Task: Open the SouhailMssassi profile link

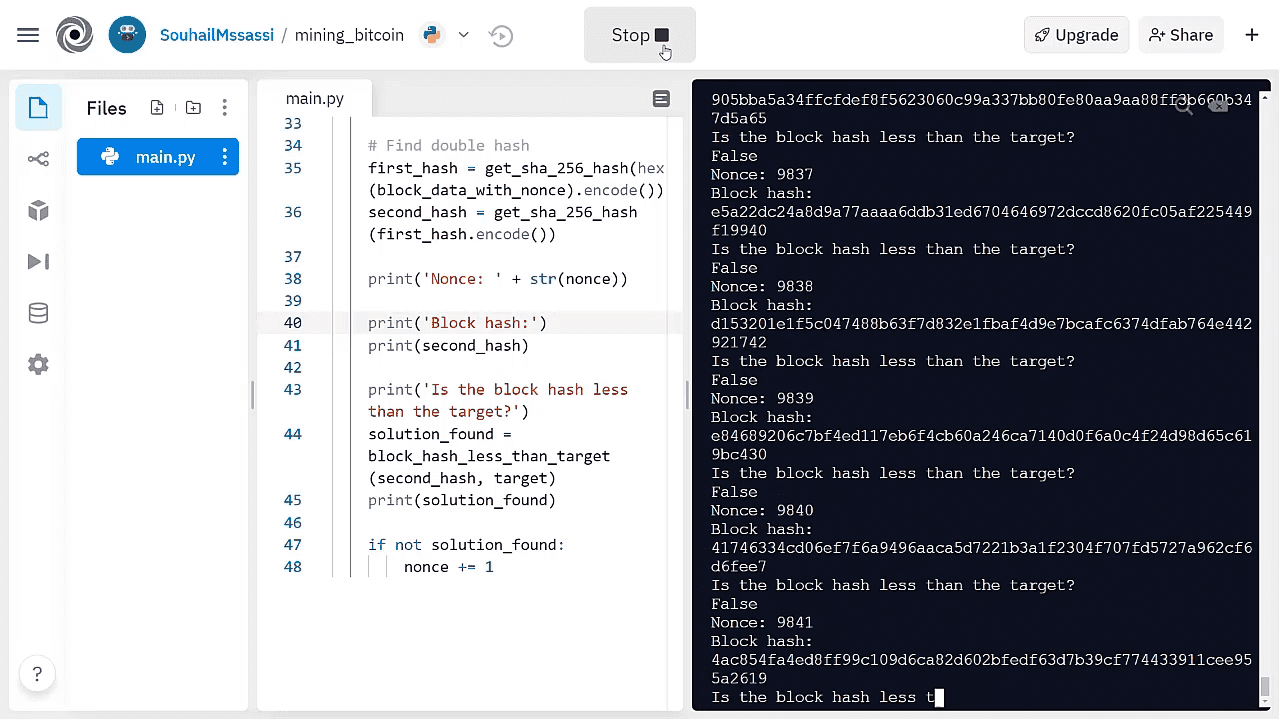Action: point(218,35)
